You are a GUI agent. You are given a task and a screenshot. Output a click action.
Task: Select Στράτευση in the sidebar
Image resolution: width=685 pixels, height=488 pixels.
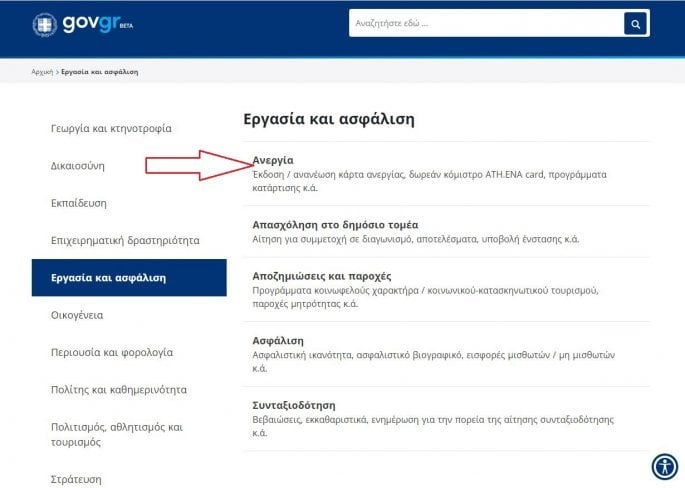pos(78,479)
